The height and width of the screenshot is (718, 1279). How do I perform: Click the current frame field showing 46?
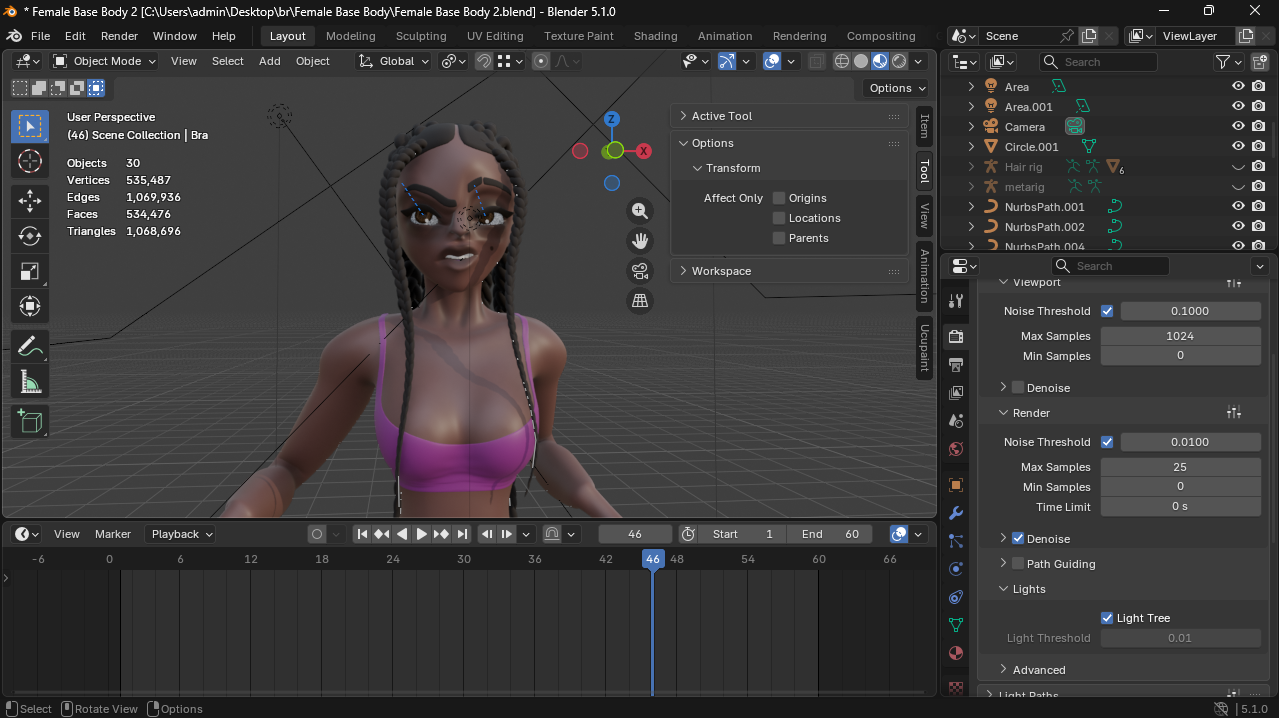point(635,534)
